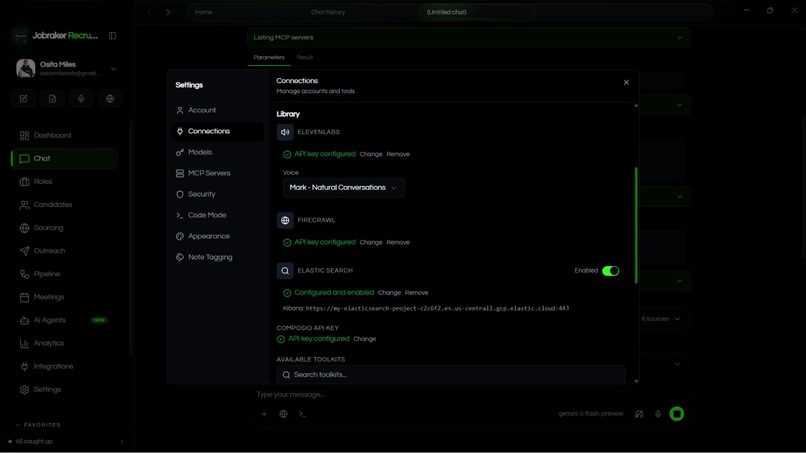Open Meetings in the sidebar
This screenshot has width=806, height=453.
pos(64,297)
